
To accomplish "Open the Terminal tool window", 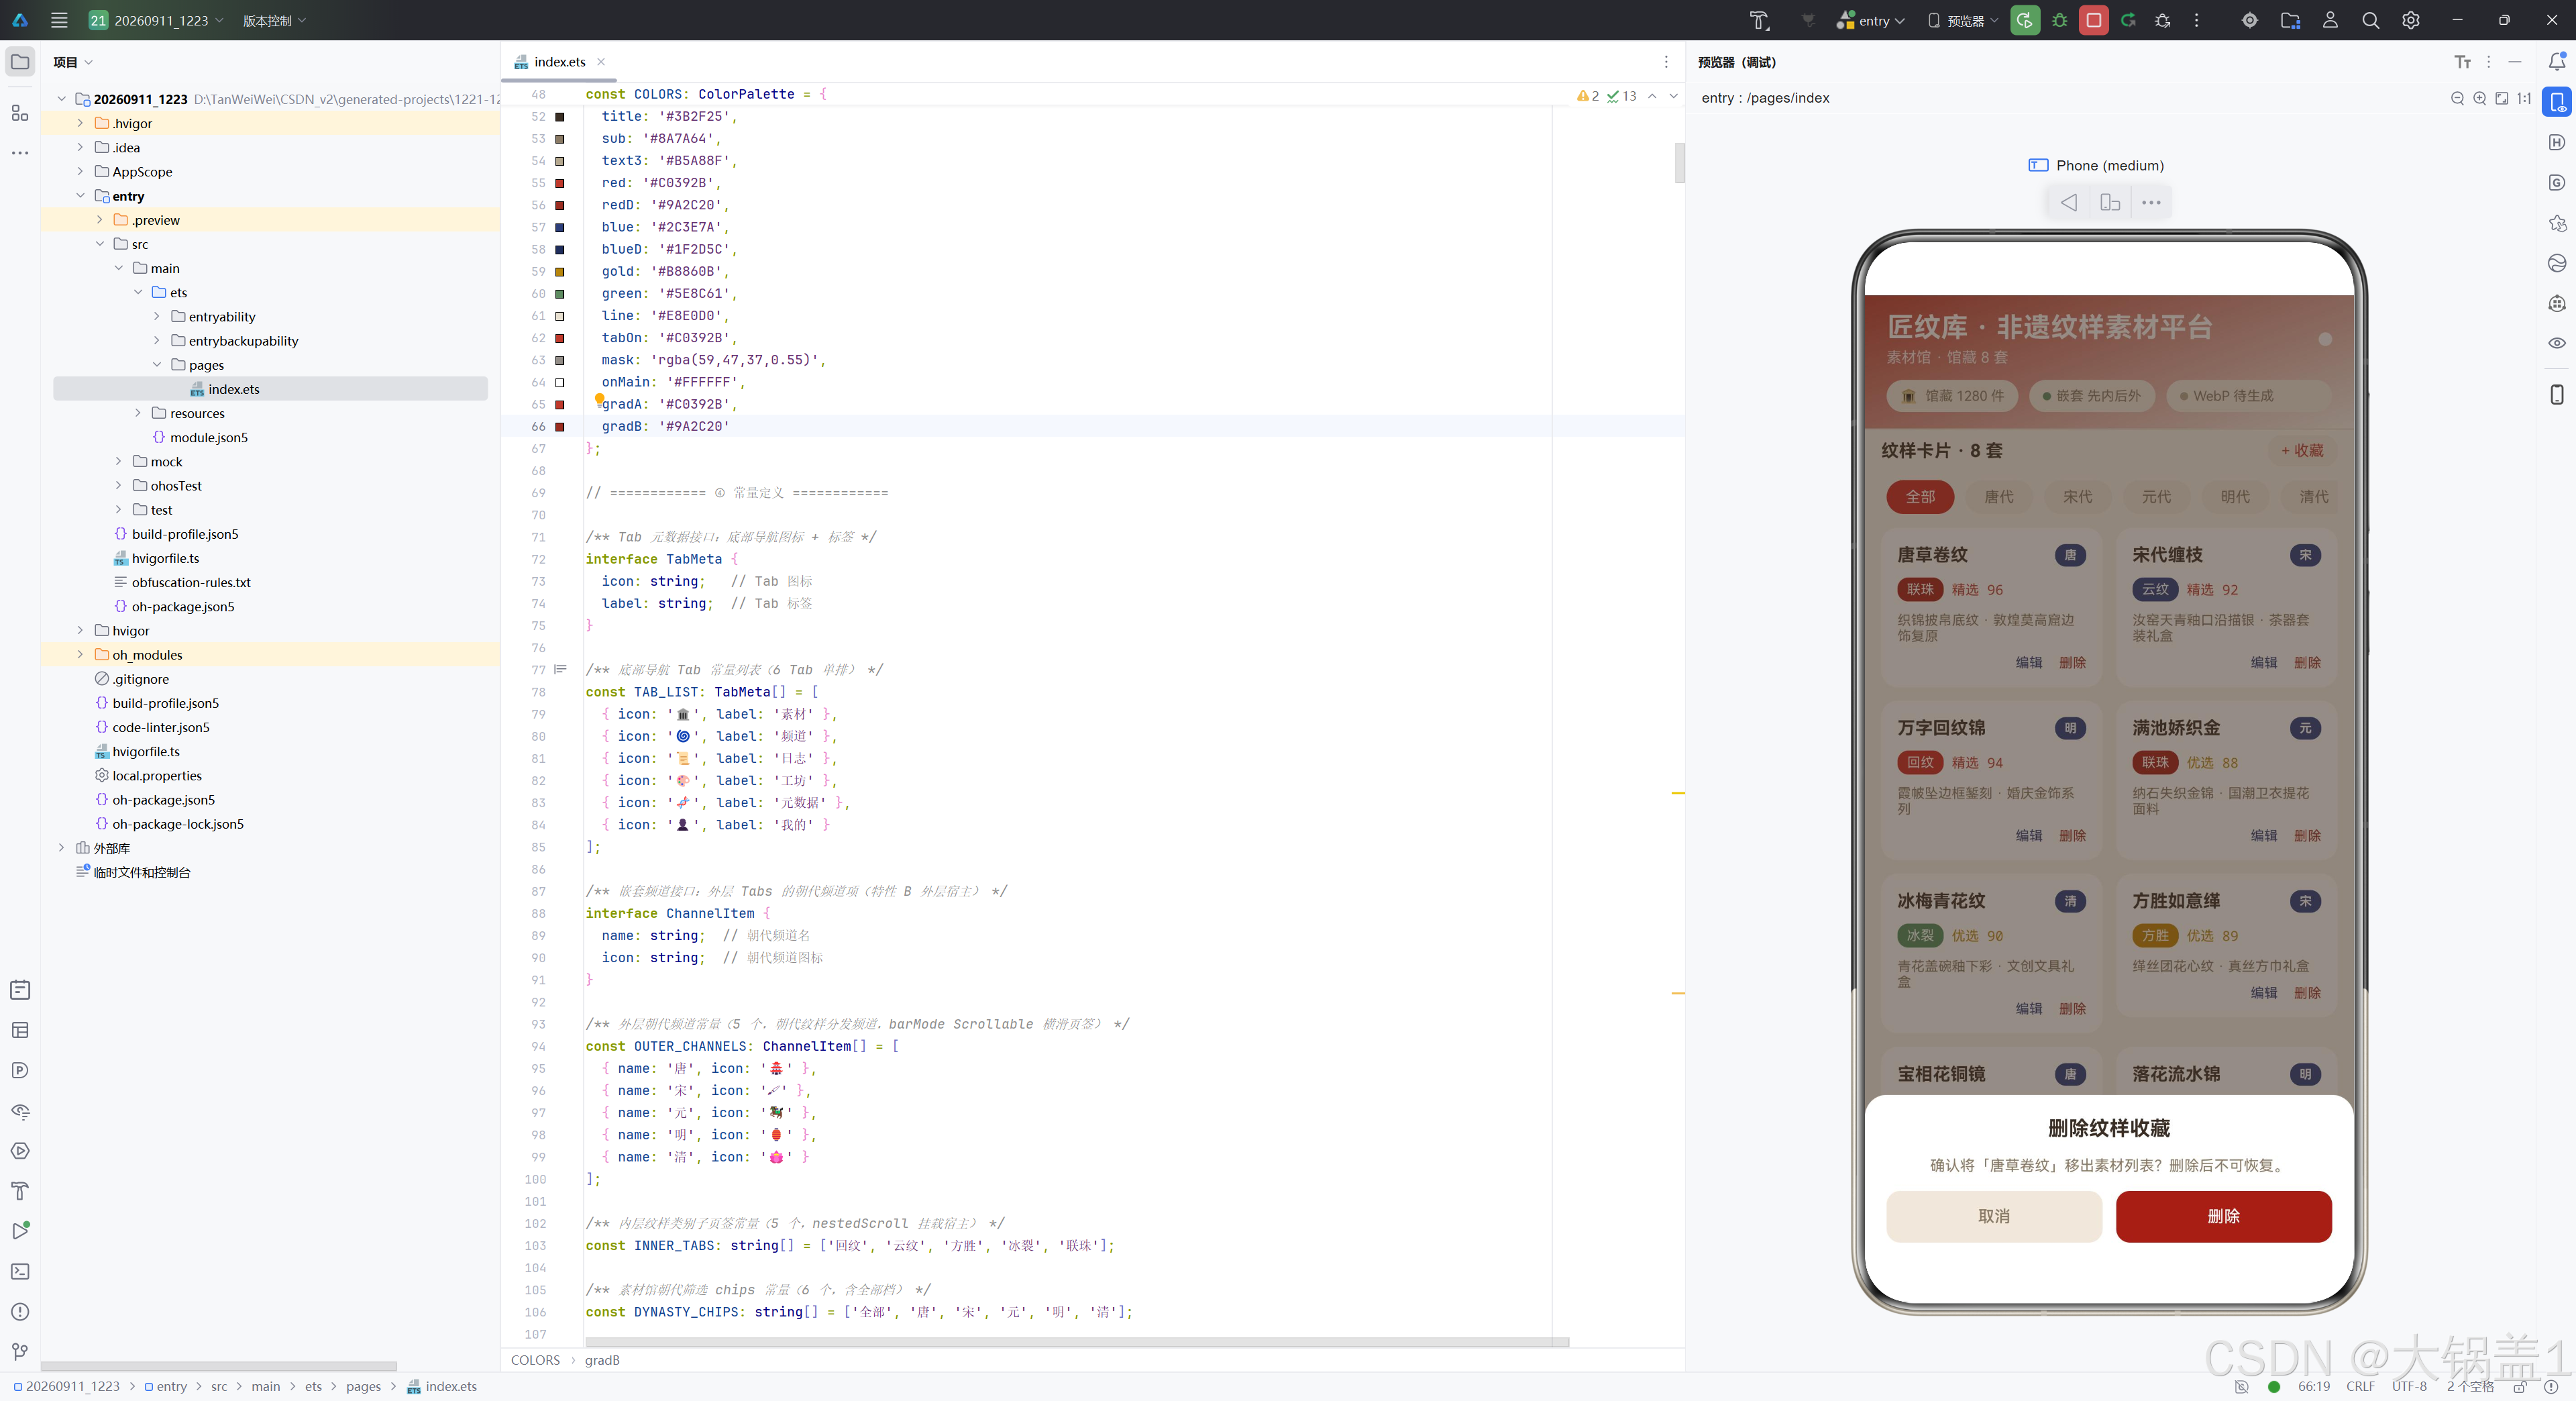I will click(20, 1271).
